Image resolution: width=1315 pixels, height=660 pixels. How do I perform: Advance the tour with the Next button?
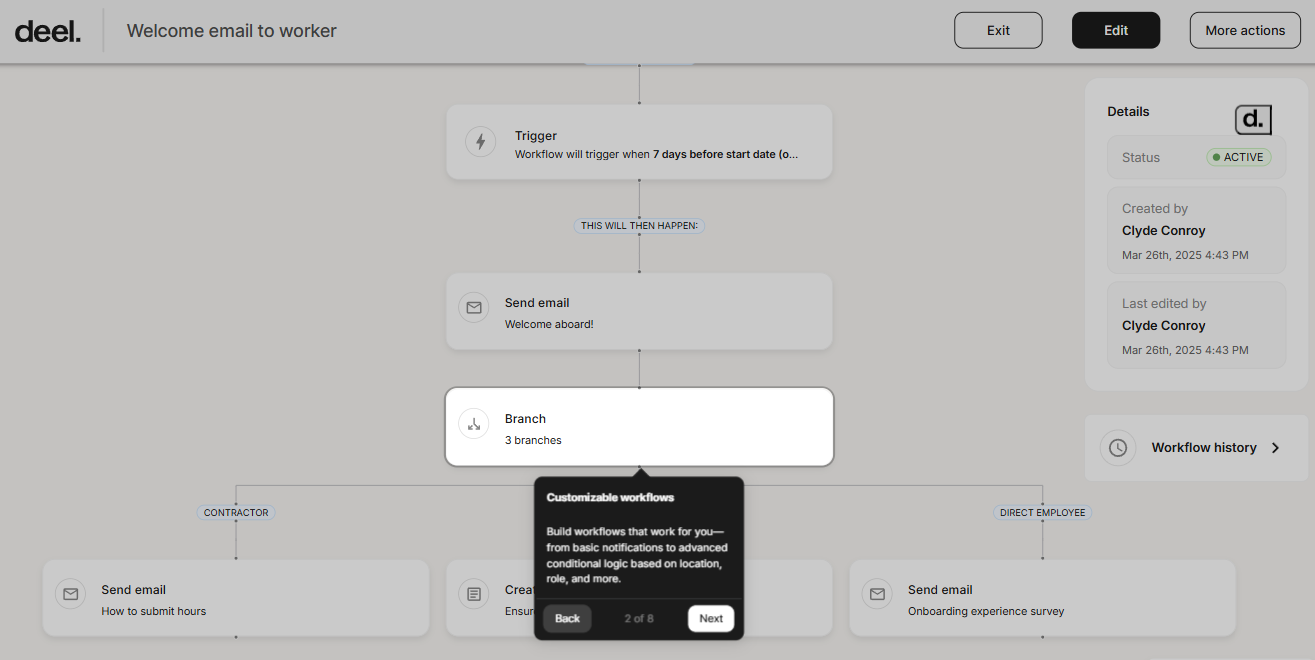click(710, 618)
